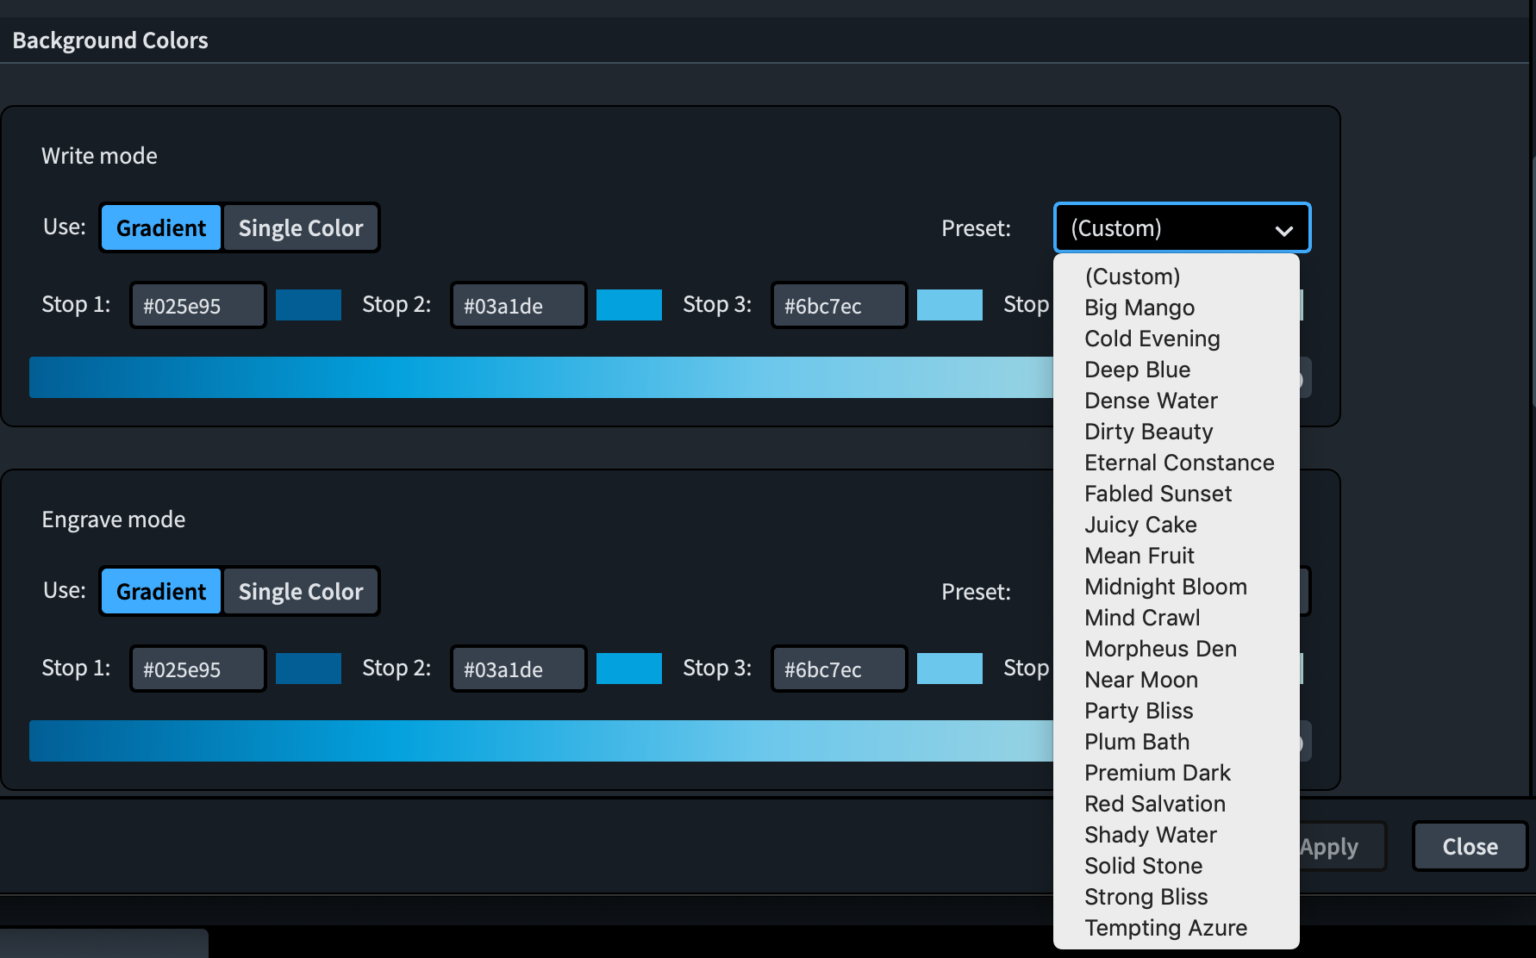Choose the Big Mango preset
Image resolution: width=1536 pixels, height=958 pixels.
tap(1139, 308)
